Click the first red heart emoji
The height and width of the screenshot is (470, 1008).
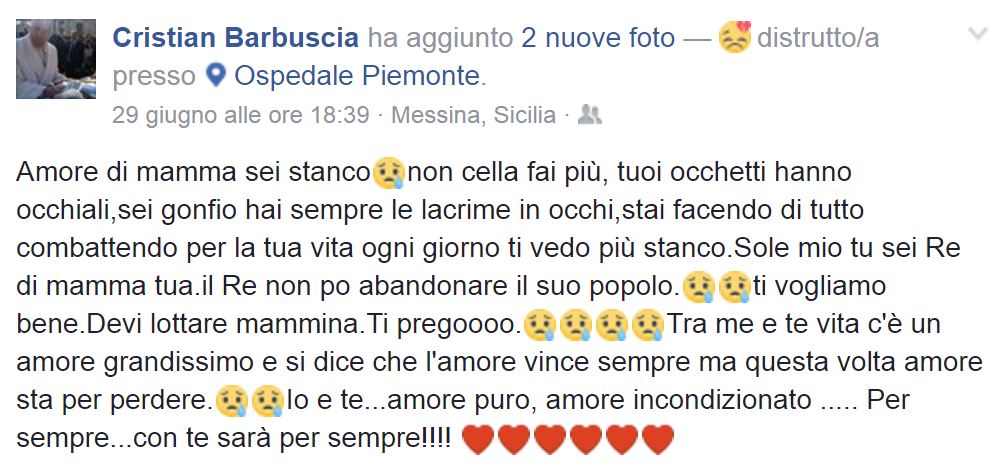(478, 440)
